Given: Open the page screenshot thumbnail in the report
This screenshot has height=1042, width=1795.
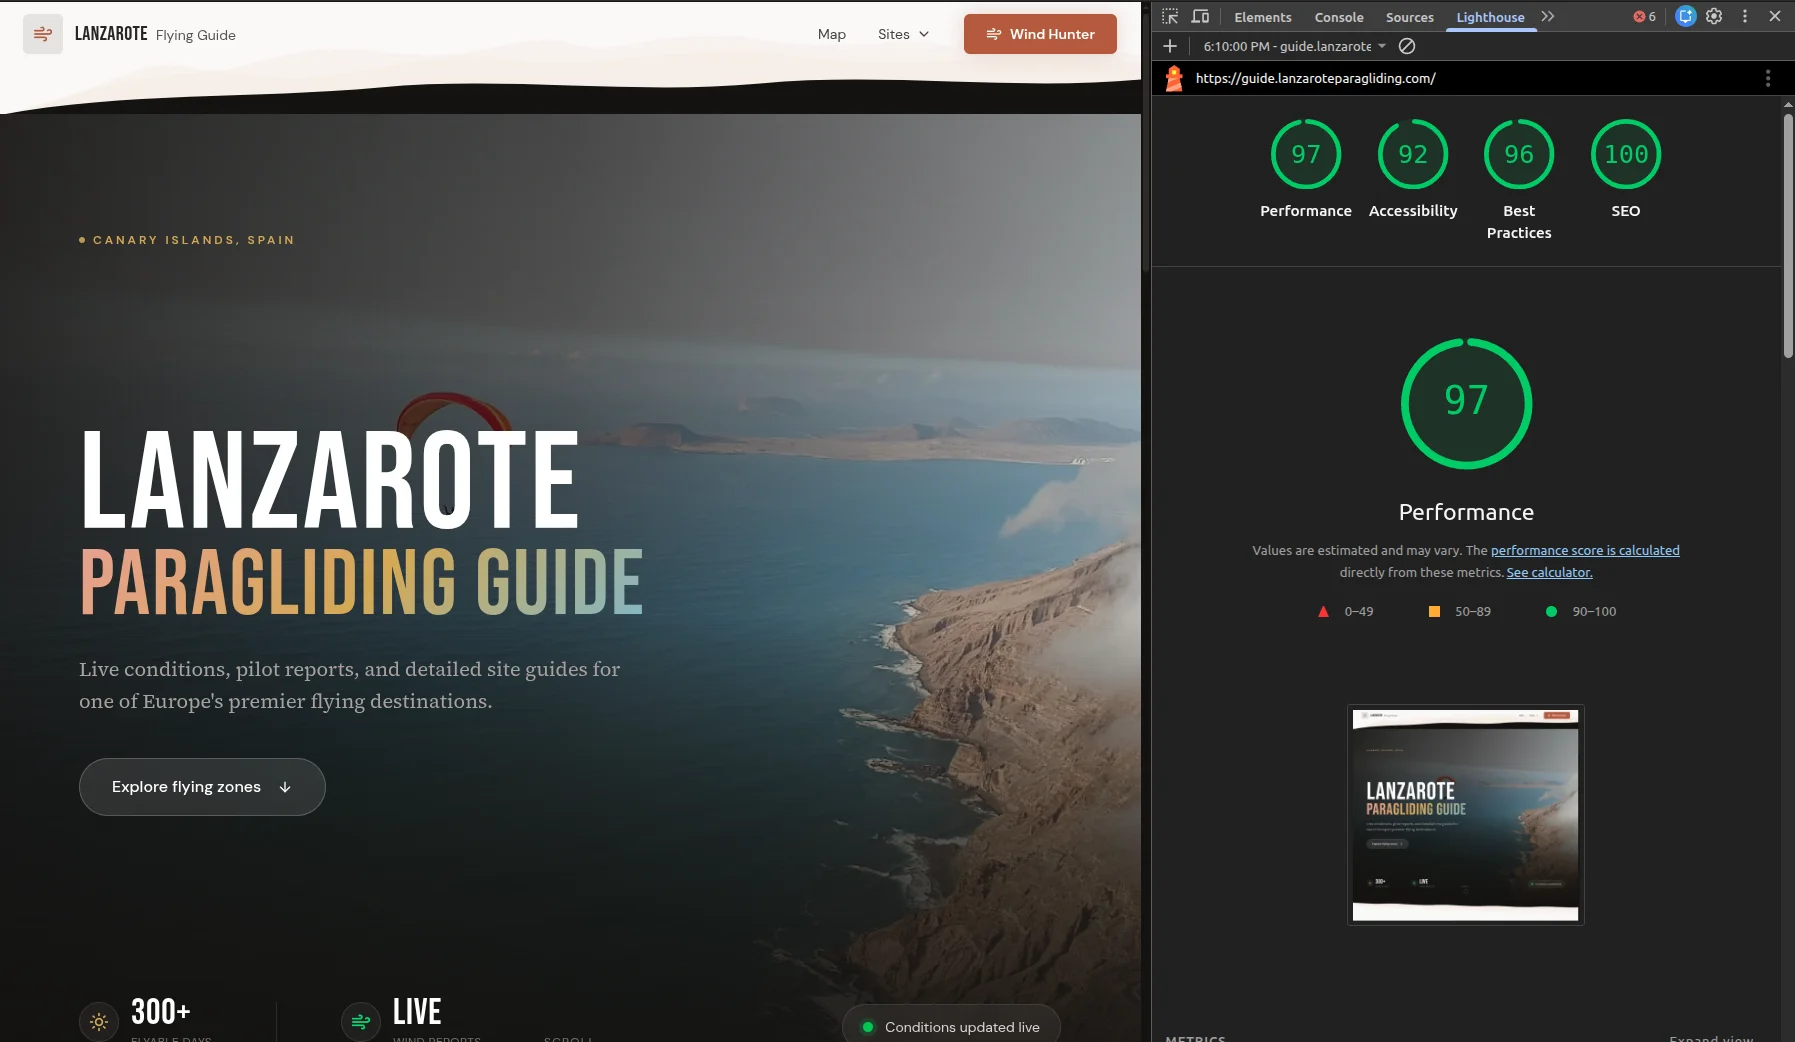Looking at the screenshot, I should pyautogui.click(x=1465, y=815).
